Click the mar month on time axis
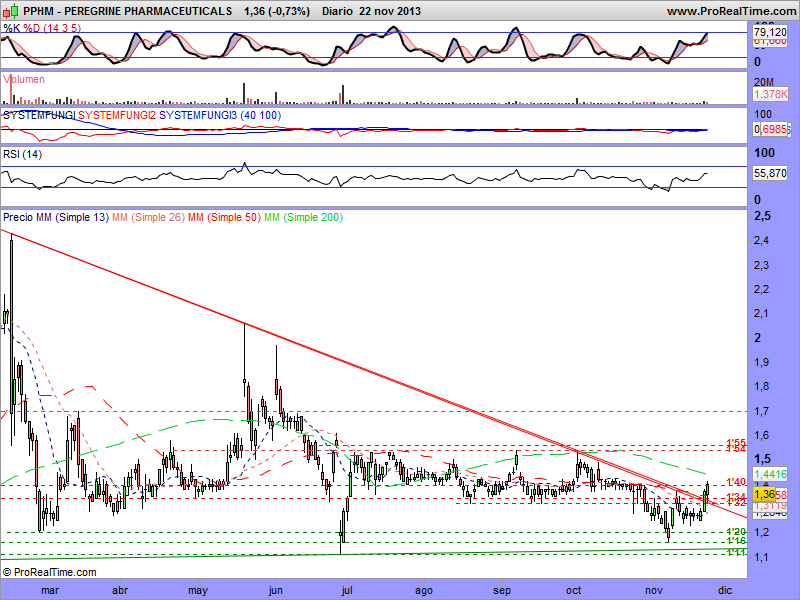The width and height of the screenshot is (800, 600). pyautogui.click(x=50, y=590)
